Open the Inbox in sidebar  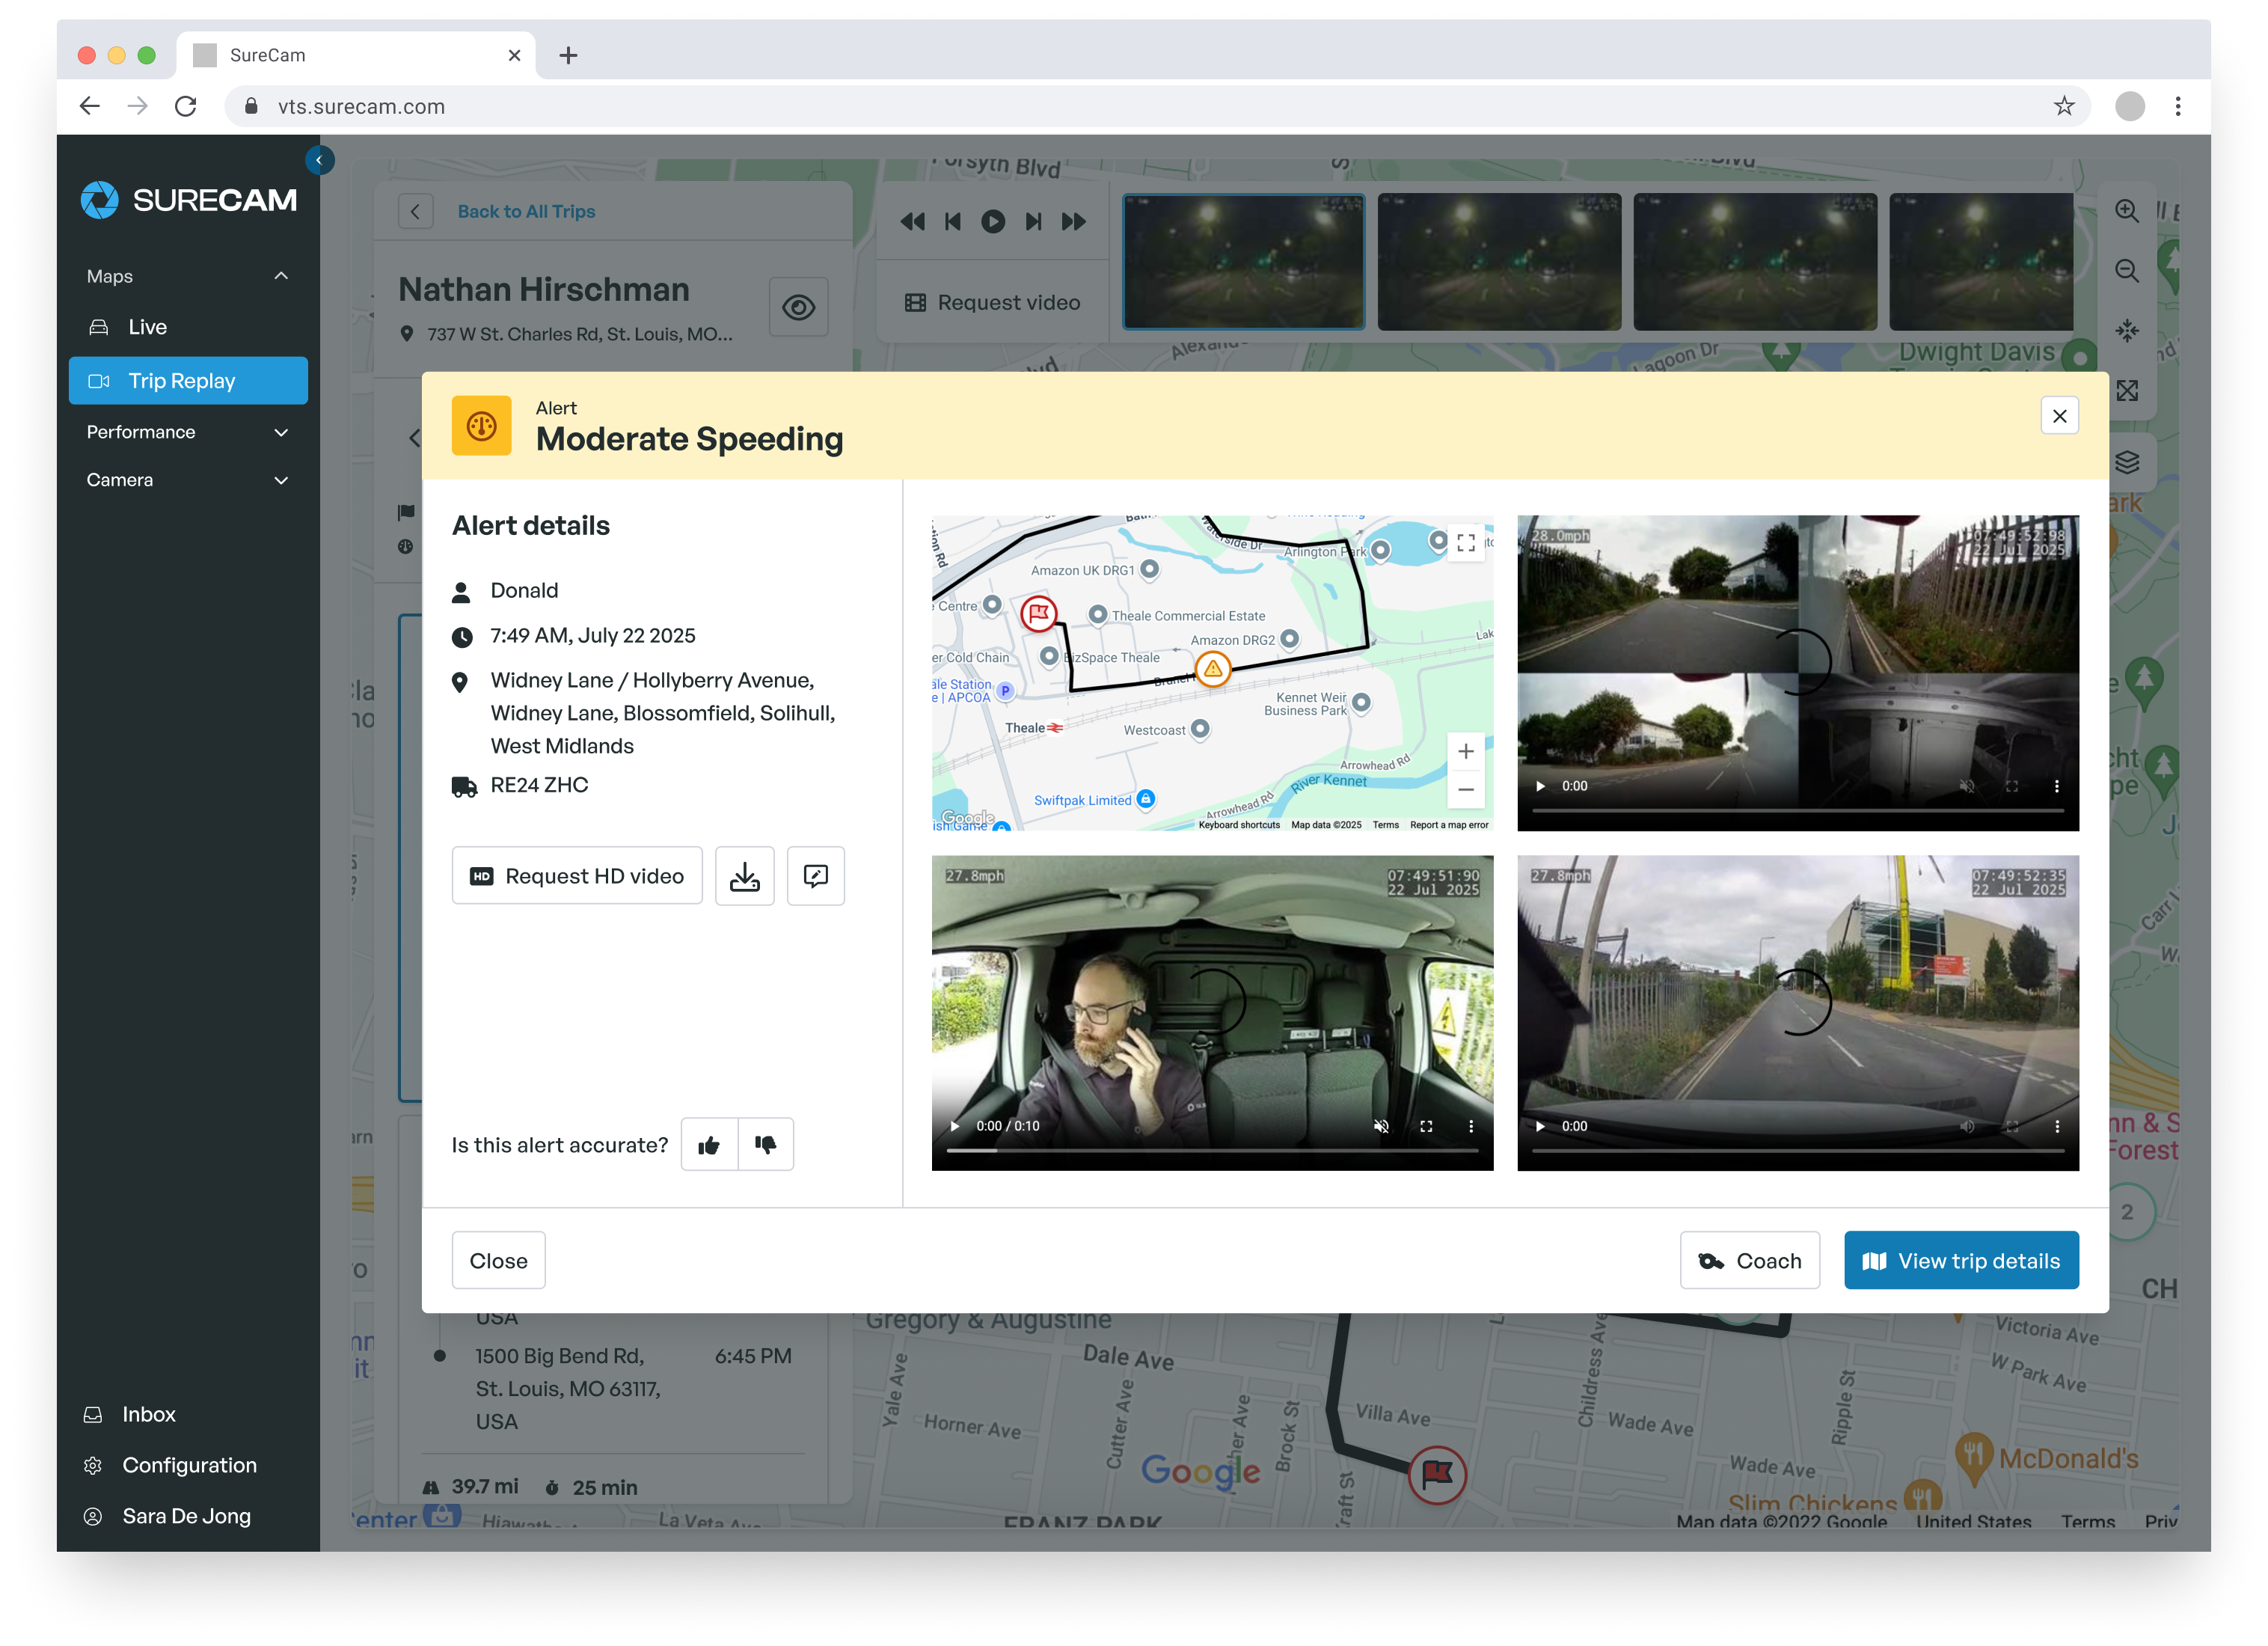click(x=148, y=1414)
